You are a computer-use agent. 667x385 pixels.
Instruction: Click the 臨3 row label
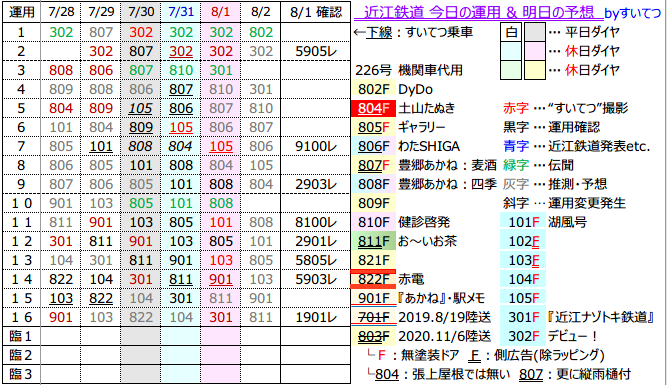[21, 374]
